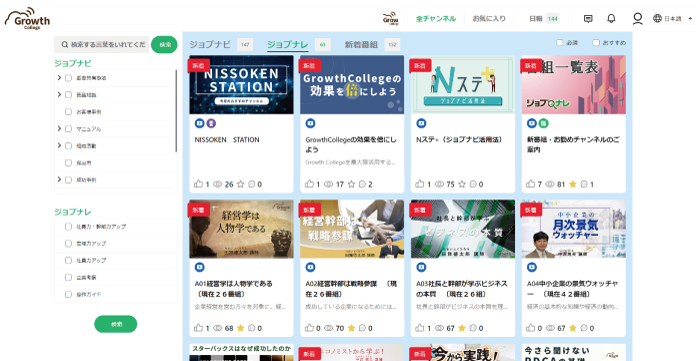Open 全チャンネル in the header

pyautogui.click(x=436, y=19)
